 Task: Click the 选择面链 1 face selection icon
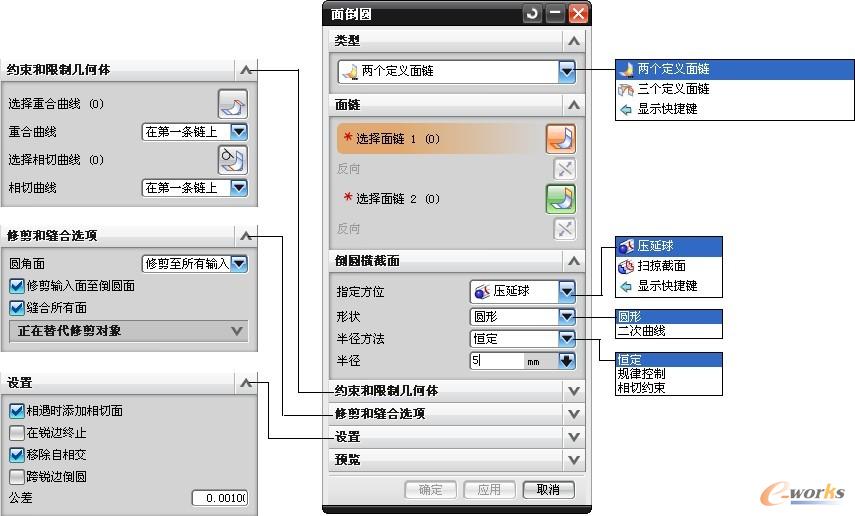pos(561,139)
